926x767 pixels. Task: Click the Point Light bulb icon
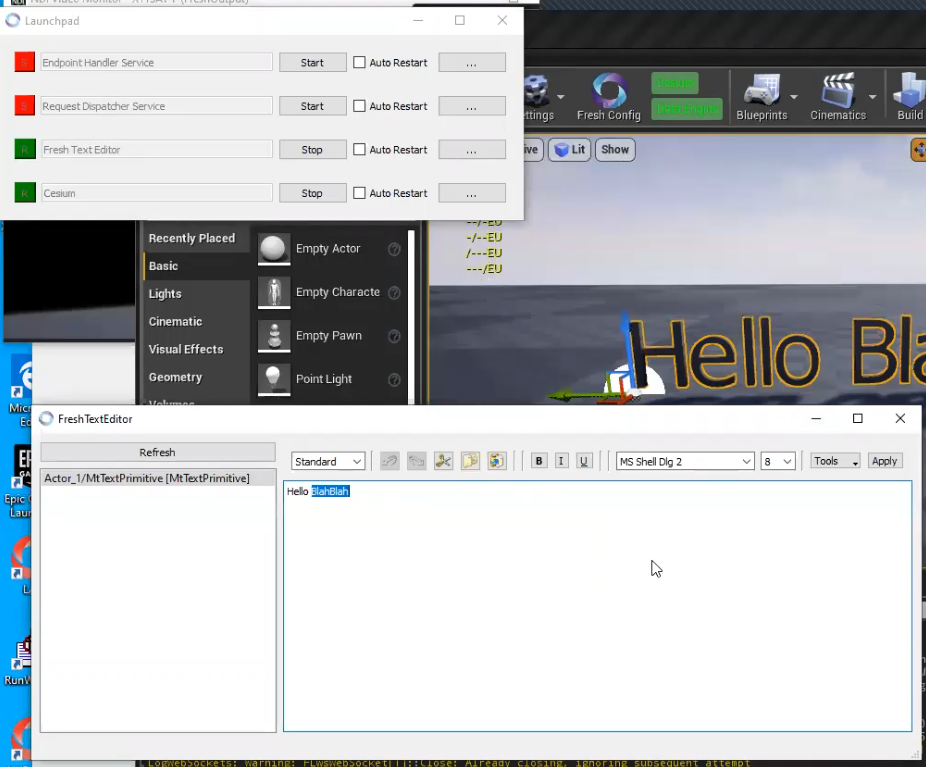pos(274,379)
